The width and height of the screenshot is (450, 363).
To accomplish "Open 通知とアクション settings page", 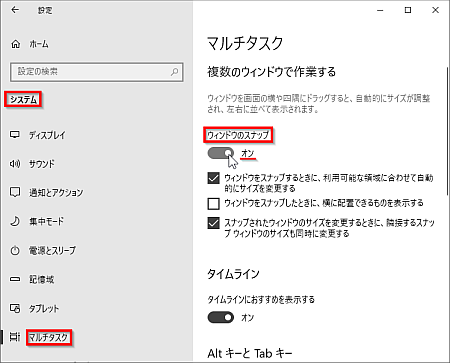I will tap(56, 193).
